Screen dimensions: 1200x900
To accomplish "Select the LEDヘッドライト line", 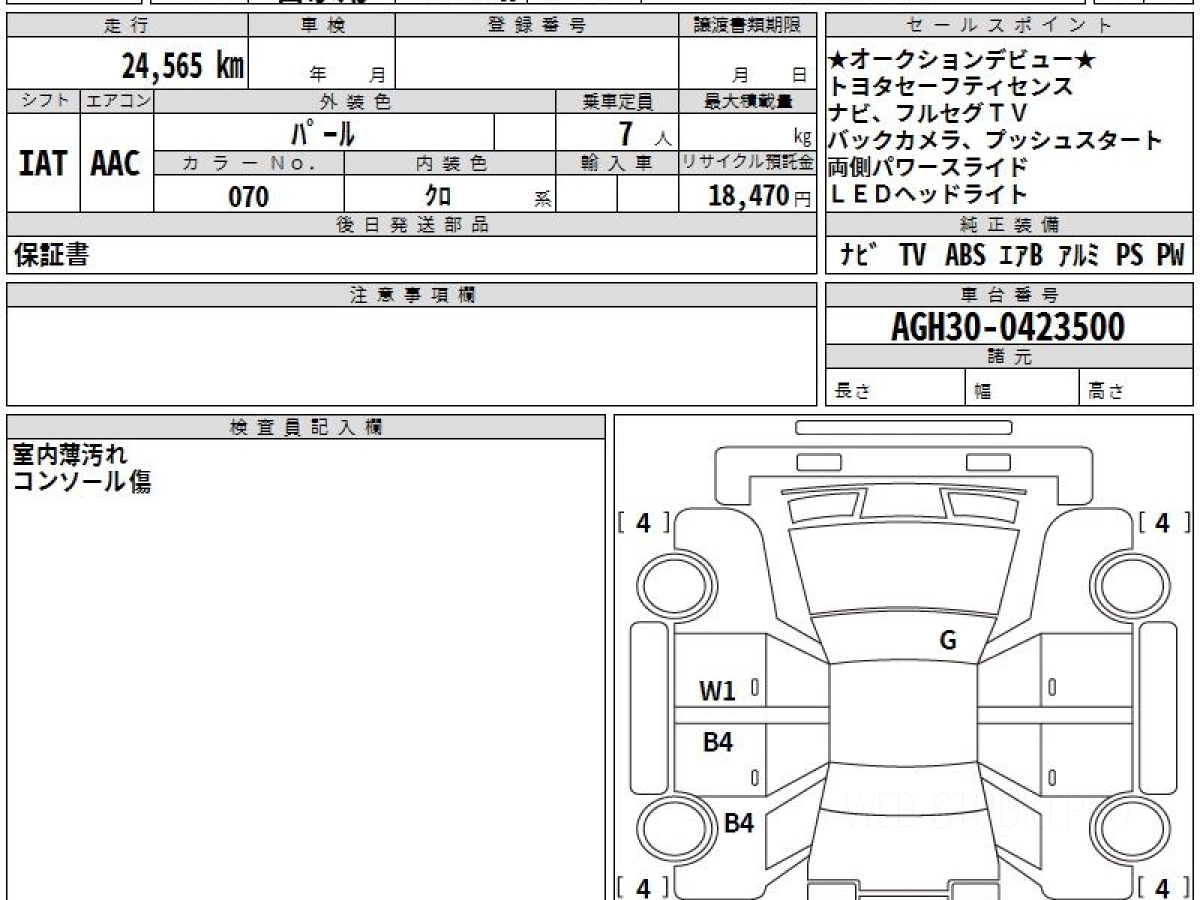I will 928,193.
